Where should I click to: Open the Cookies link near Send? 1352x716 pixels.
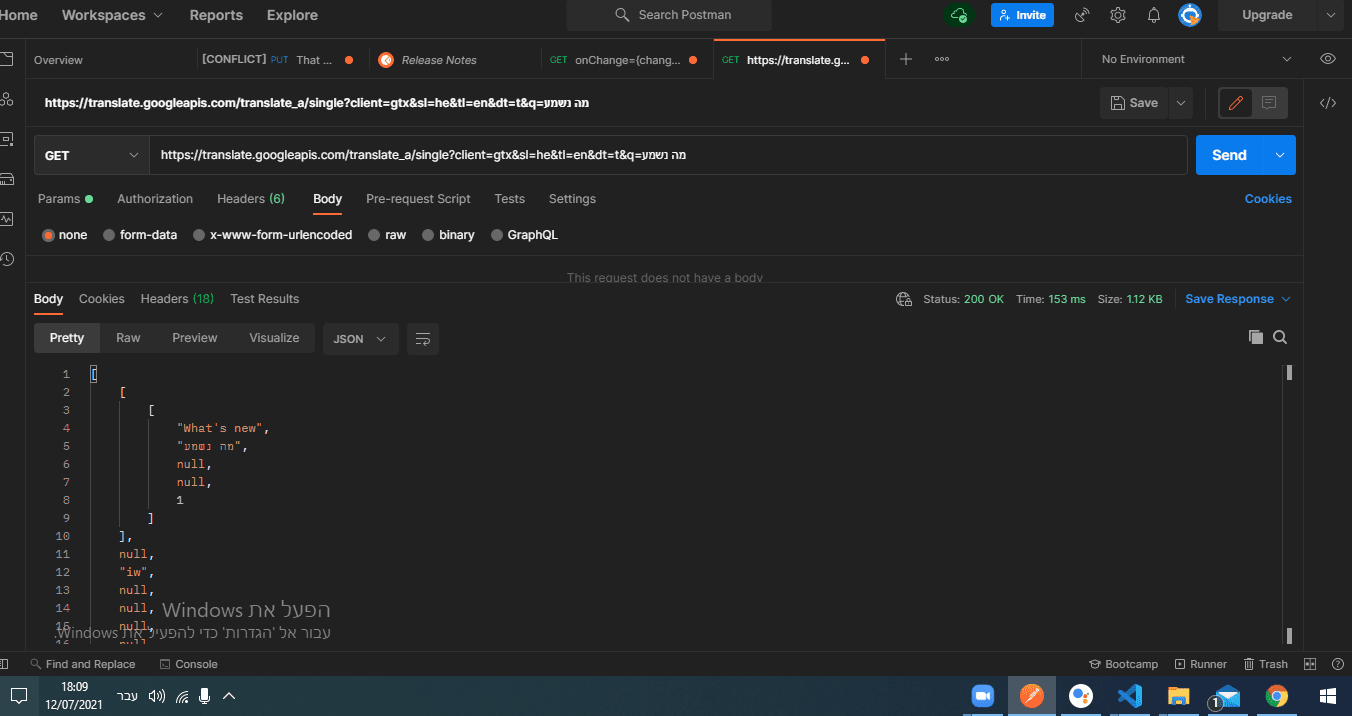click(1268, 199)
